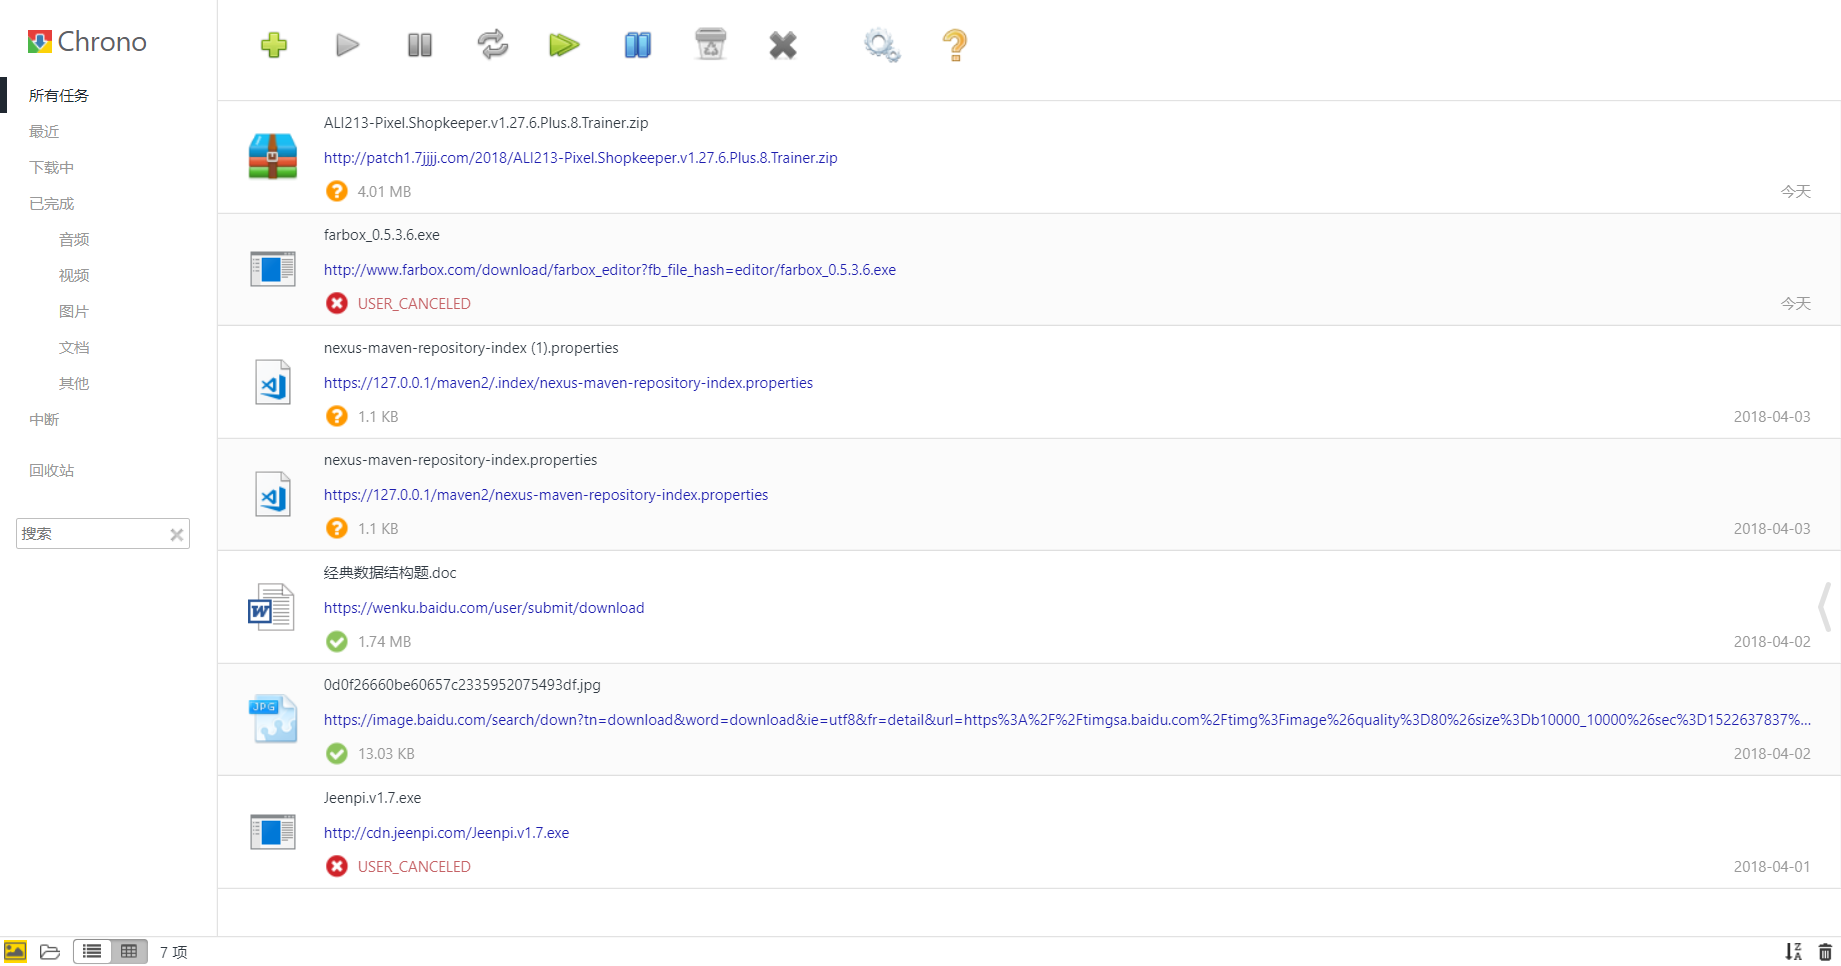Screen dimensions: 1841x966
Task: Click the trash can icon bottom right
Action: coord(1825,952)
